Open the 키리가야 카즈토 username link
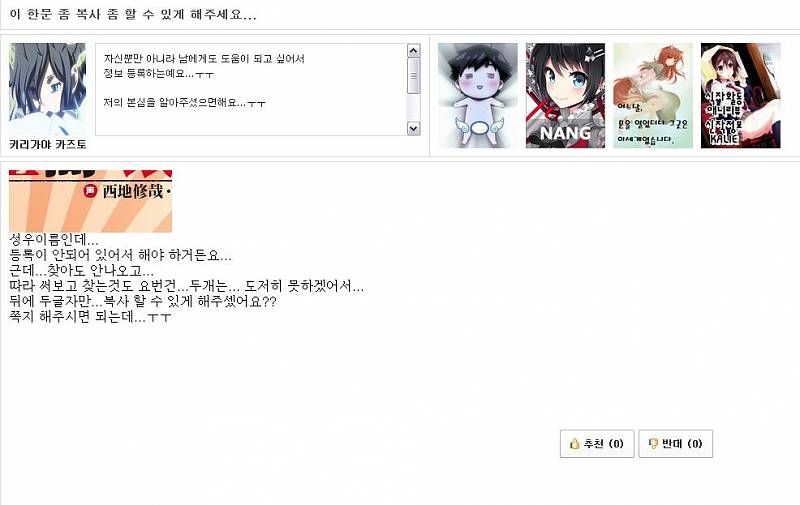The height and width of the screenshot is (505, 800). pyautogui.click(x=47, y=144)
